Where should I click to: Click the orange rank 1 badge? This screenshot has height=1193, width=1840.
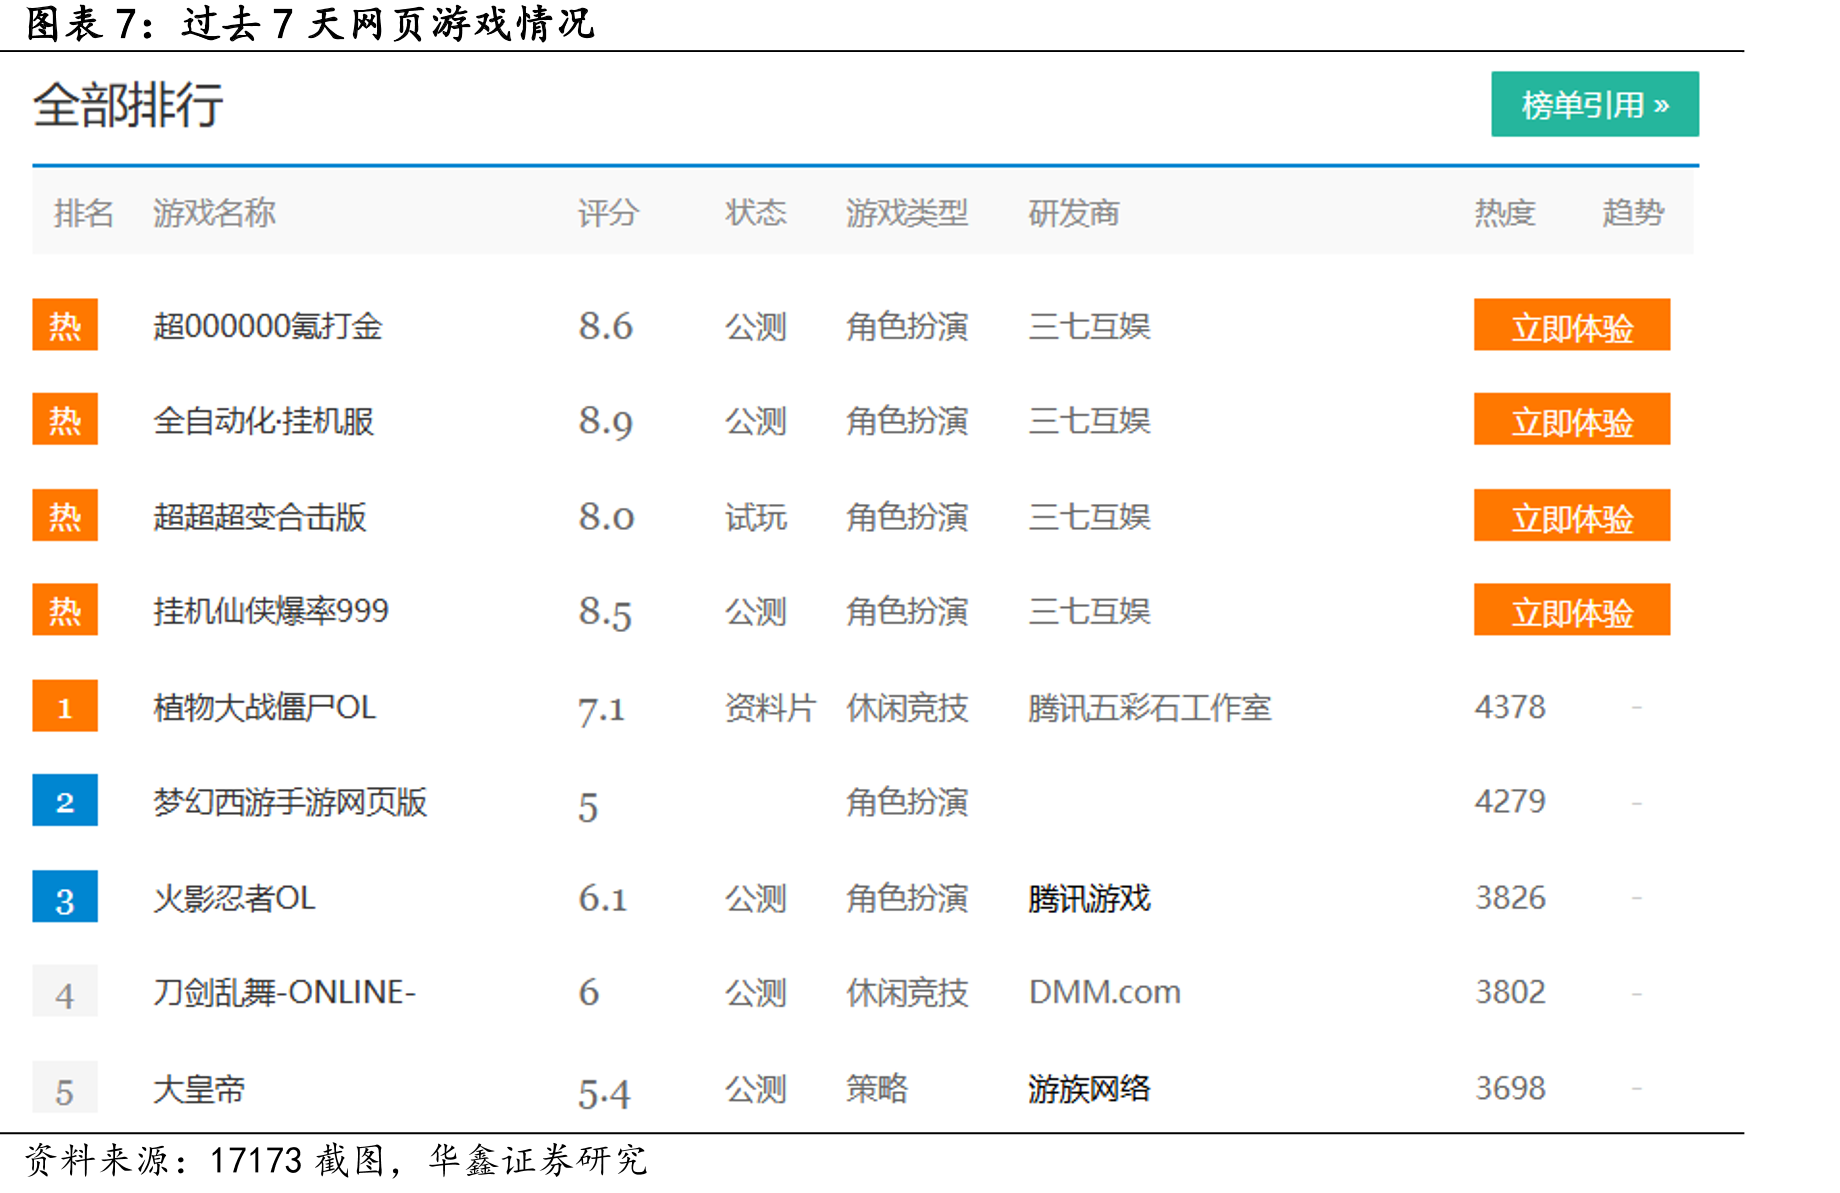click(x=65, y=706)
